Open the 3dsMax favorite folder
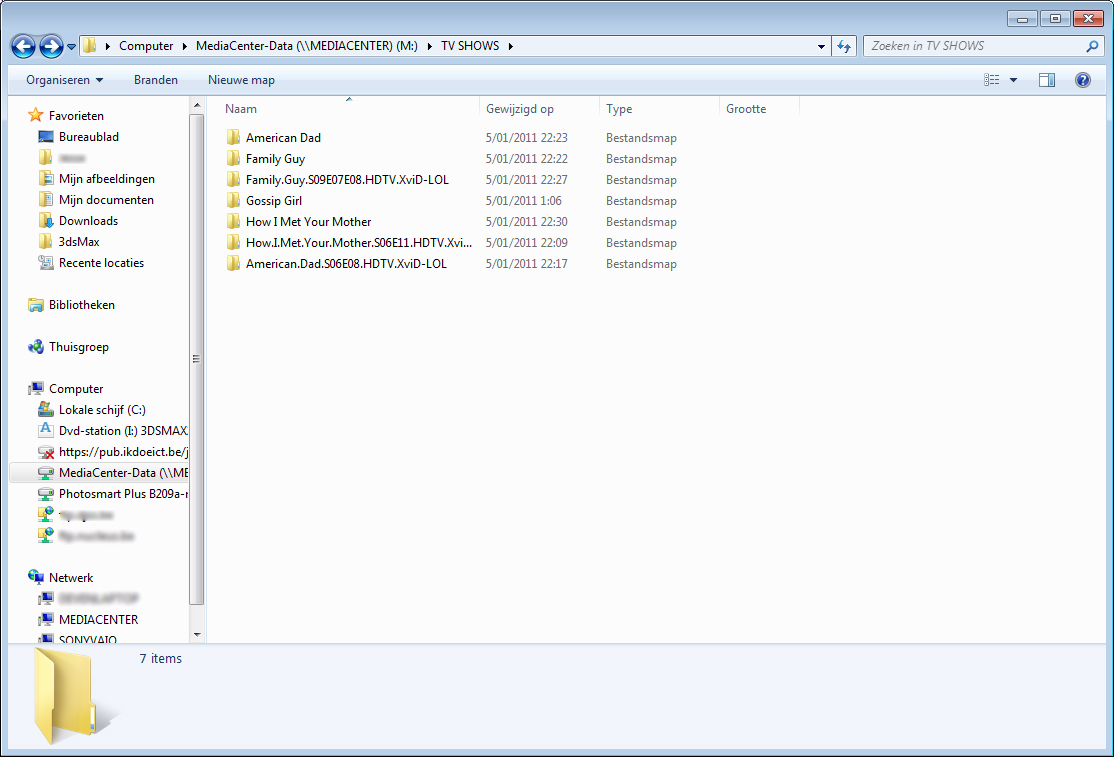Screen dimensions: 1114x757 pyautogui.click(x=79, y=241)
